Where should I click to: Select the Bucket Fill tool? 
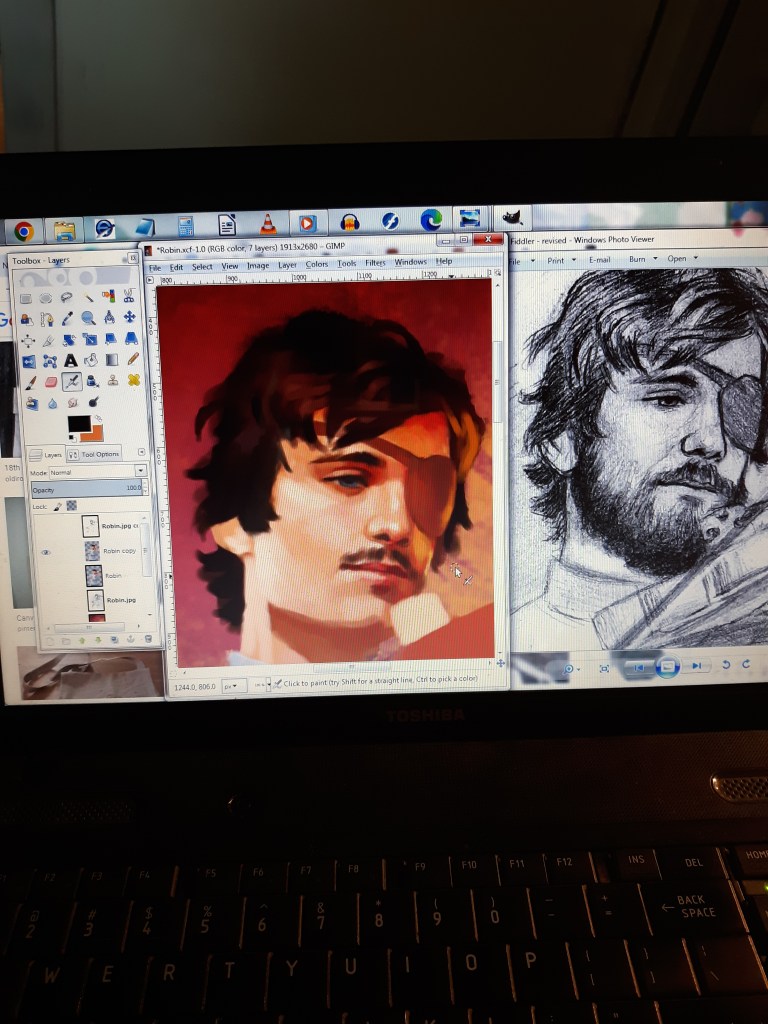click(x=91, y=360)
